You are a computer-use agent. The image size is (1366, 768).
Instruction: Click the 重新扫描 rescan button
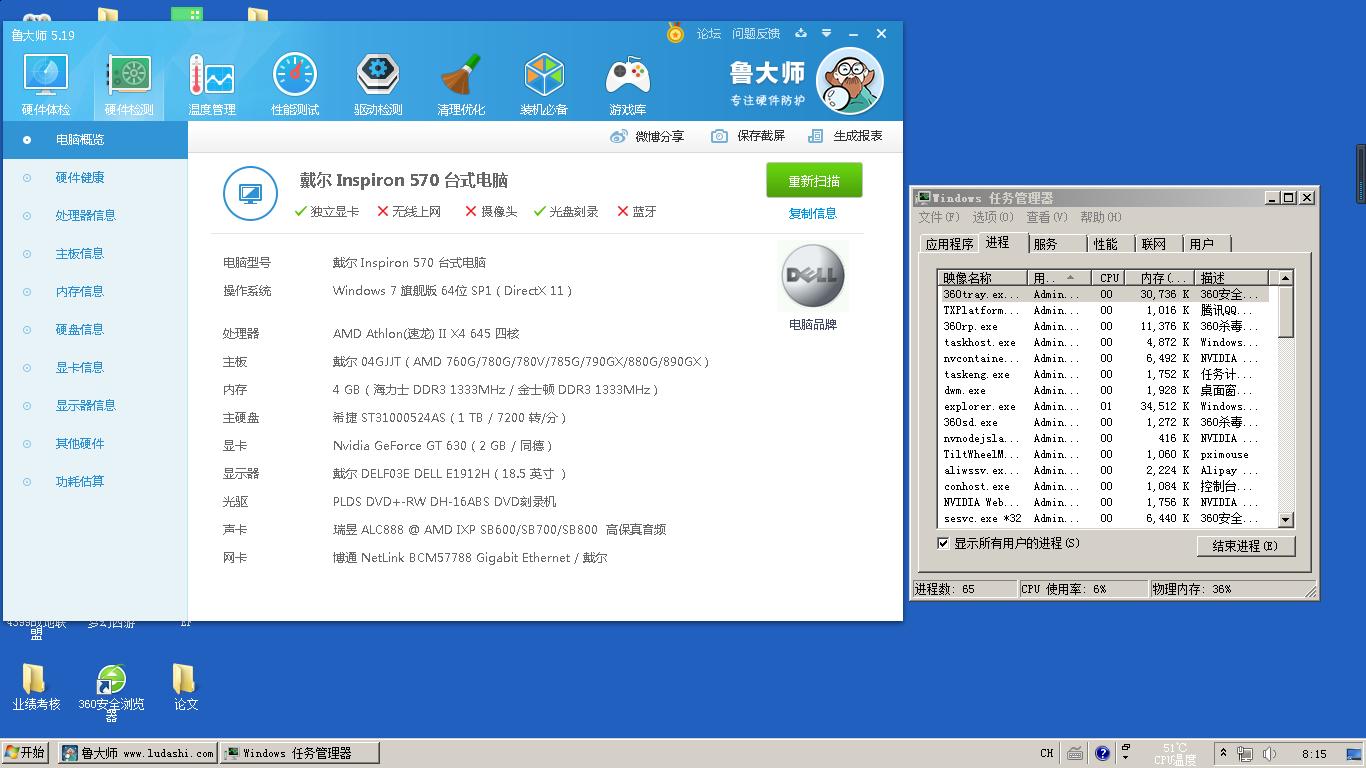(x=814, y=181)
